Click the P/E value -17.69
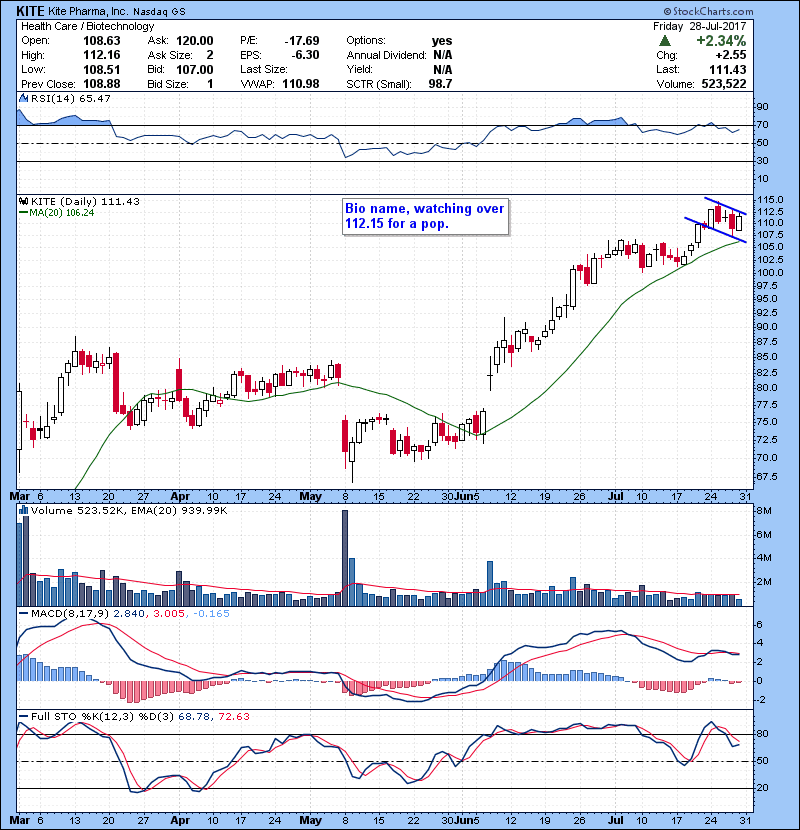The image size is (800, 830). [x=302, y=41]
